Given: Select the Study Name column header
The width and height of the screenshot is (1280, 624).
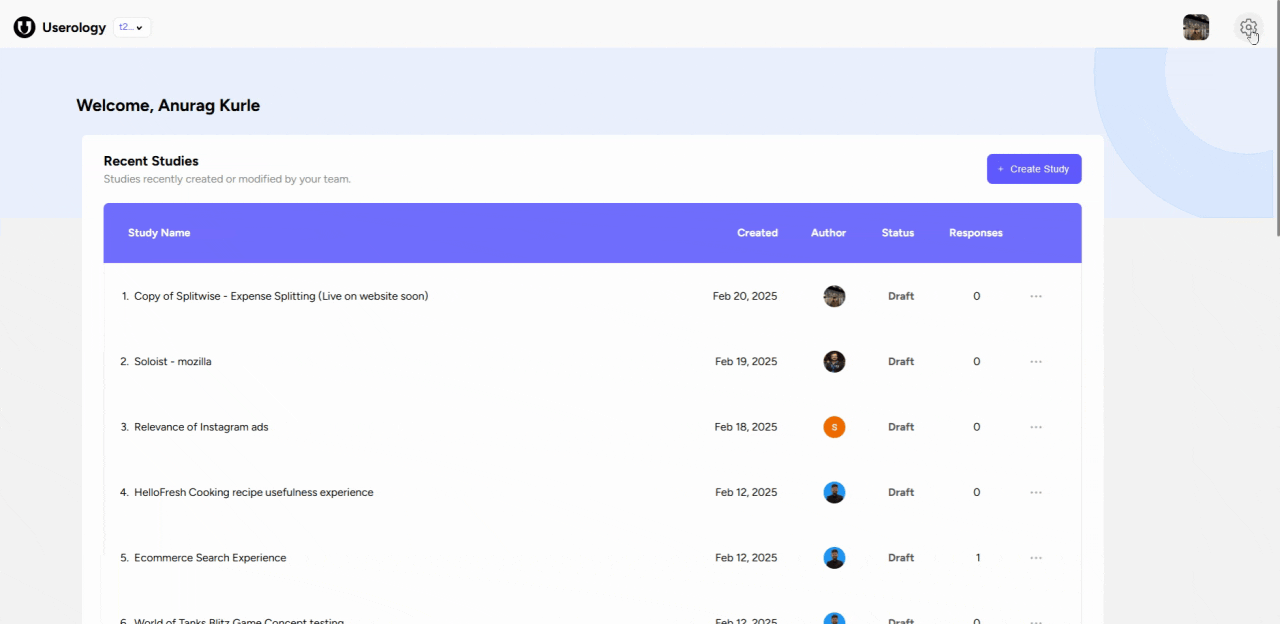Looking at the screenshot, I should click(159, 233).
